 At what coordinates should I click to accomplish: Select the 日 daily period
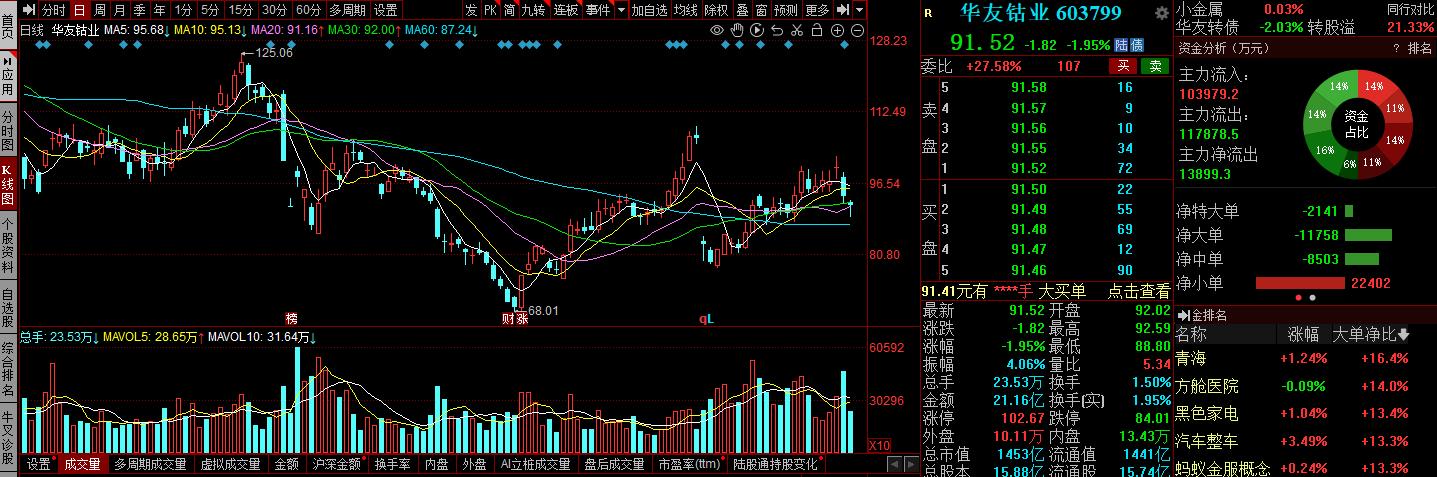click(78, 10)
